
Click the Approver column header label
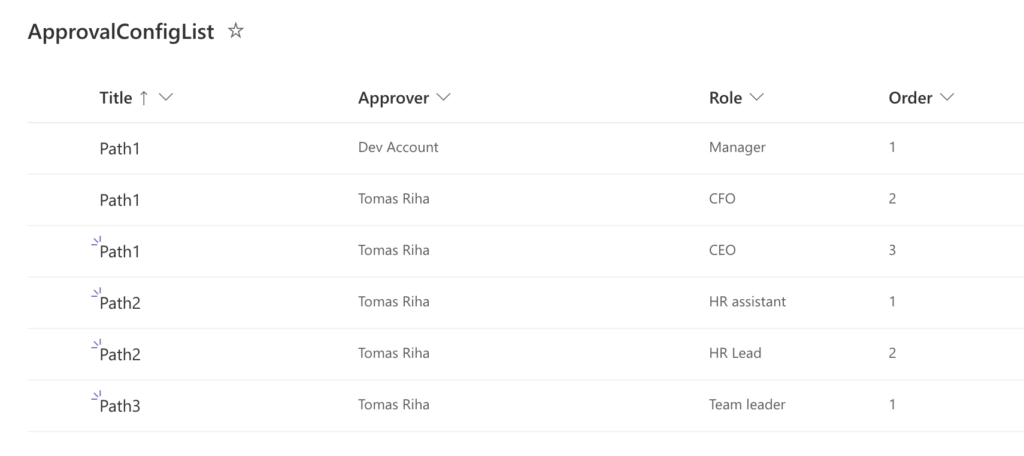point(393,98)
